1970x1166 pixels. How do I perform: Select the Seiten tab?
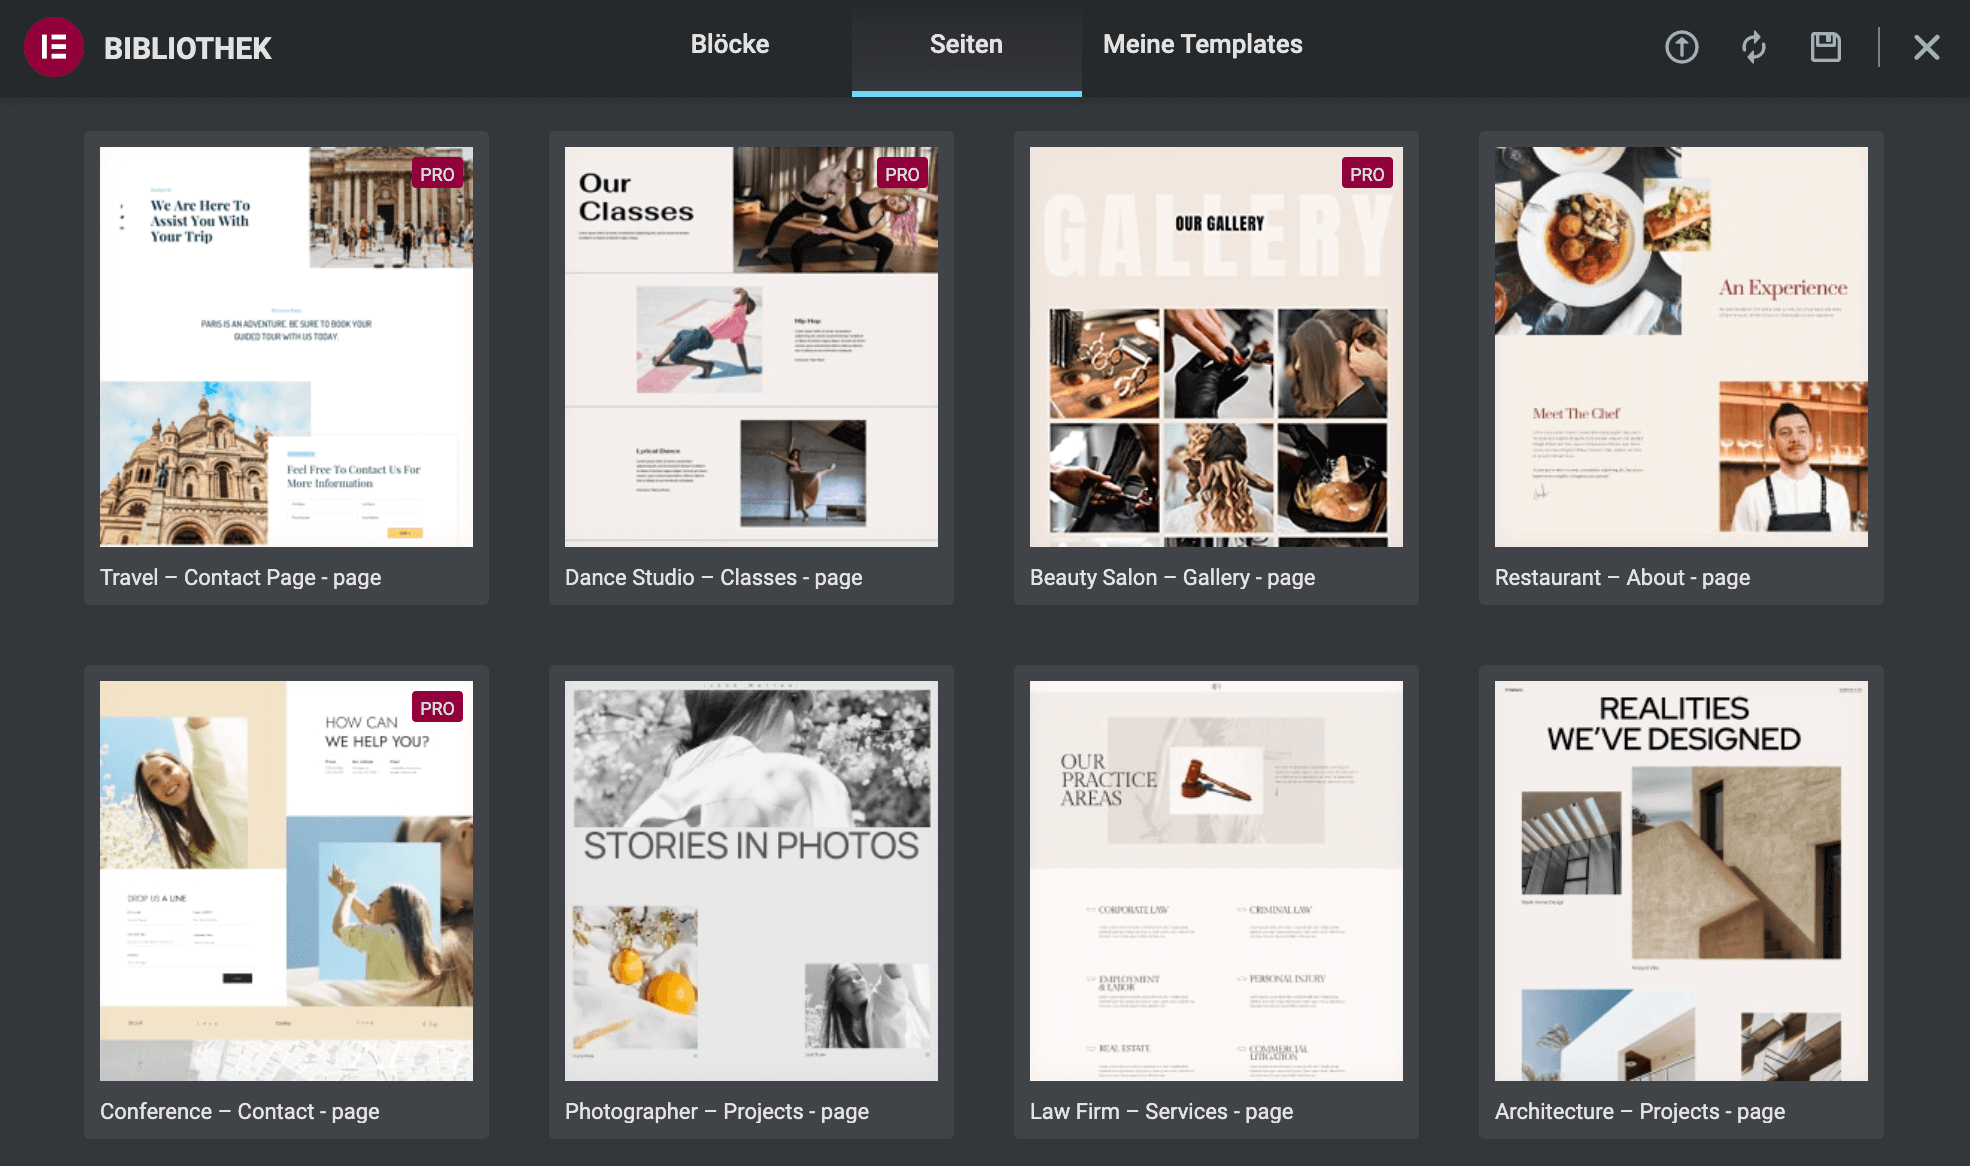click(x=965, y=45)
